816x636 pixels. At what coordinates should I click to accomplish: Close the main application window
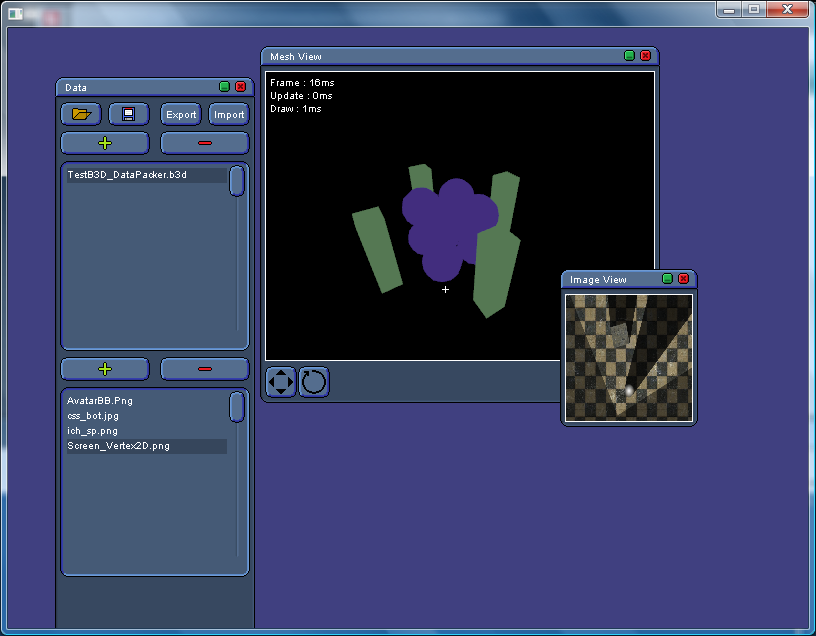[788, 9]
